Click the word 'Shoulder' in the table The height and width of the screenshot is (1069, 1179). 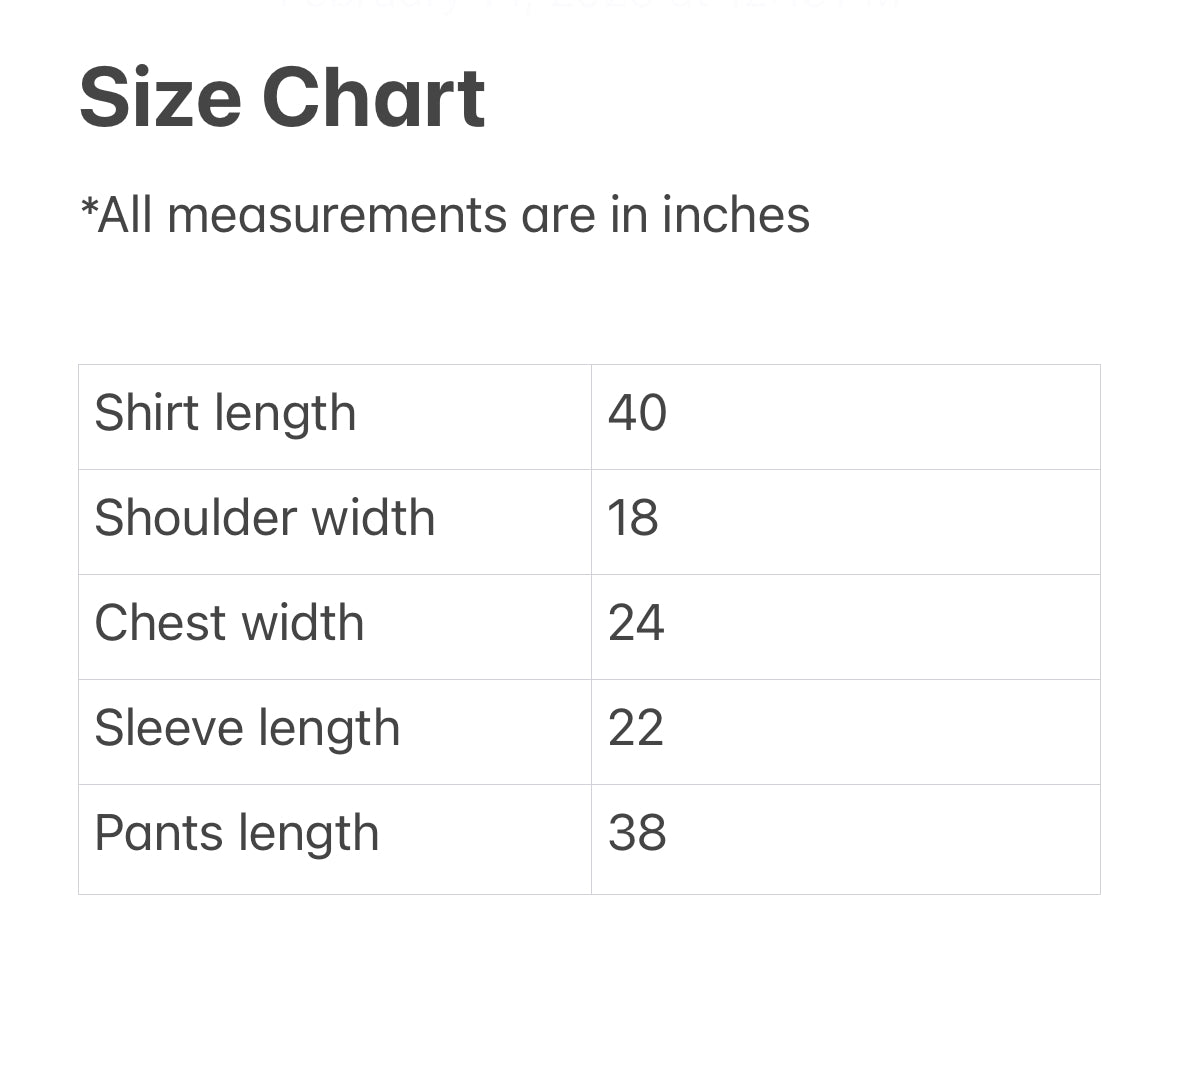point(196,518)
